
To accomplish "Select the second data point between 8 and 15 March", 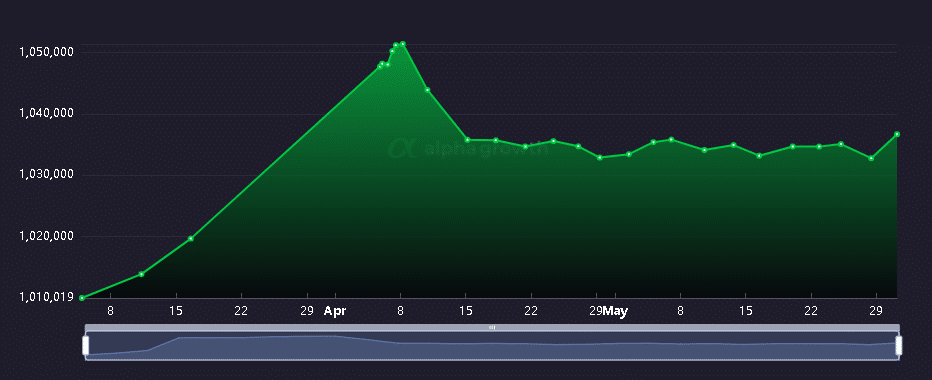I will coord(141,274).
